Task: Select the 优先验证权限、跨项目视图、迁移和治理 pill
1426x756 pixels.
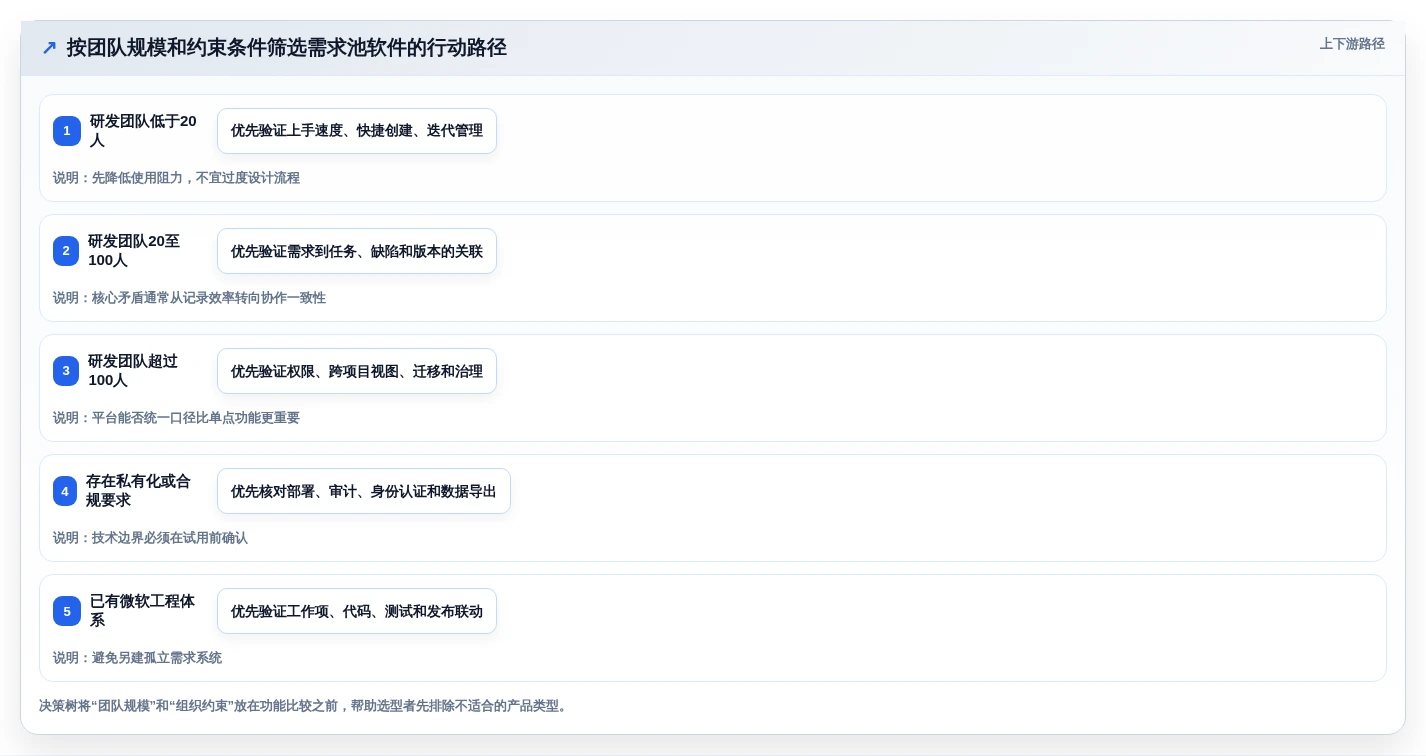Action: 357,371
